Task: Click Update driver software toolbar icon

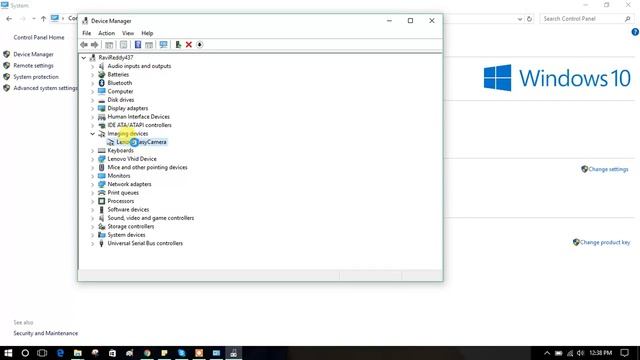Action: tap(178, 44)
